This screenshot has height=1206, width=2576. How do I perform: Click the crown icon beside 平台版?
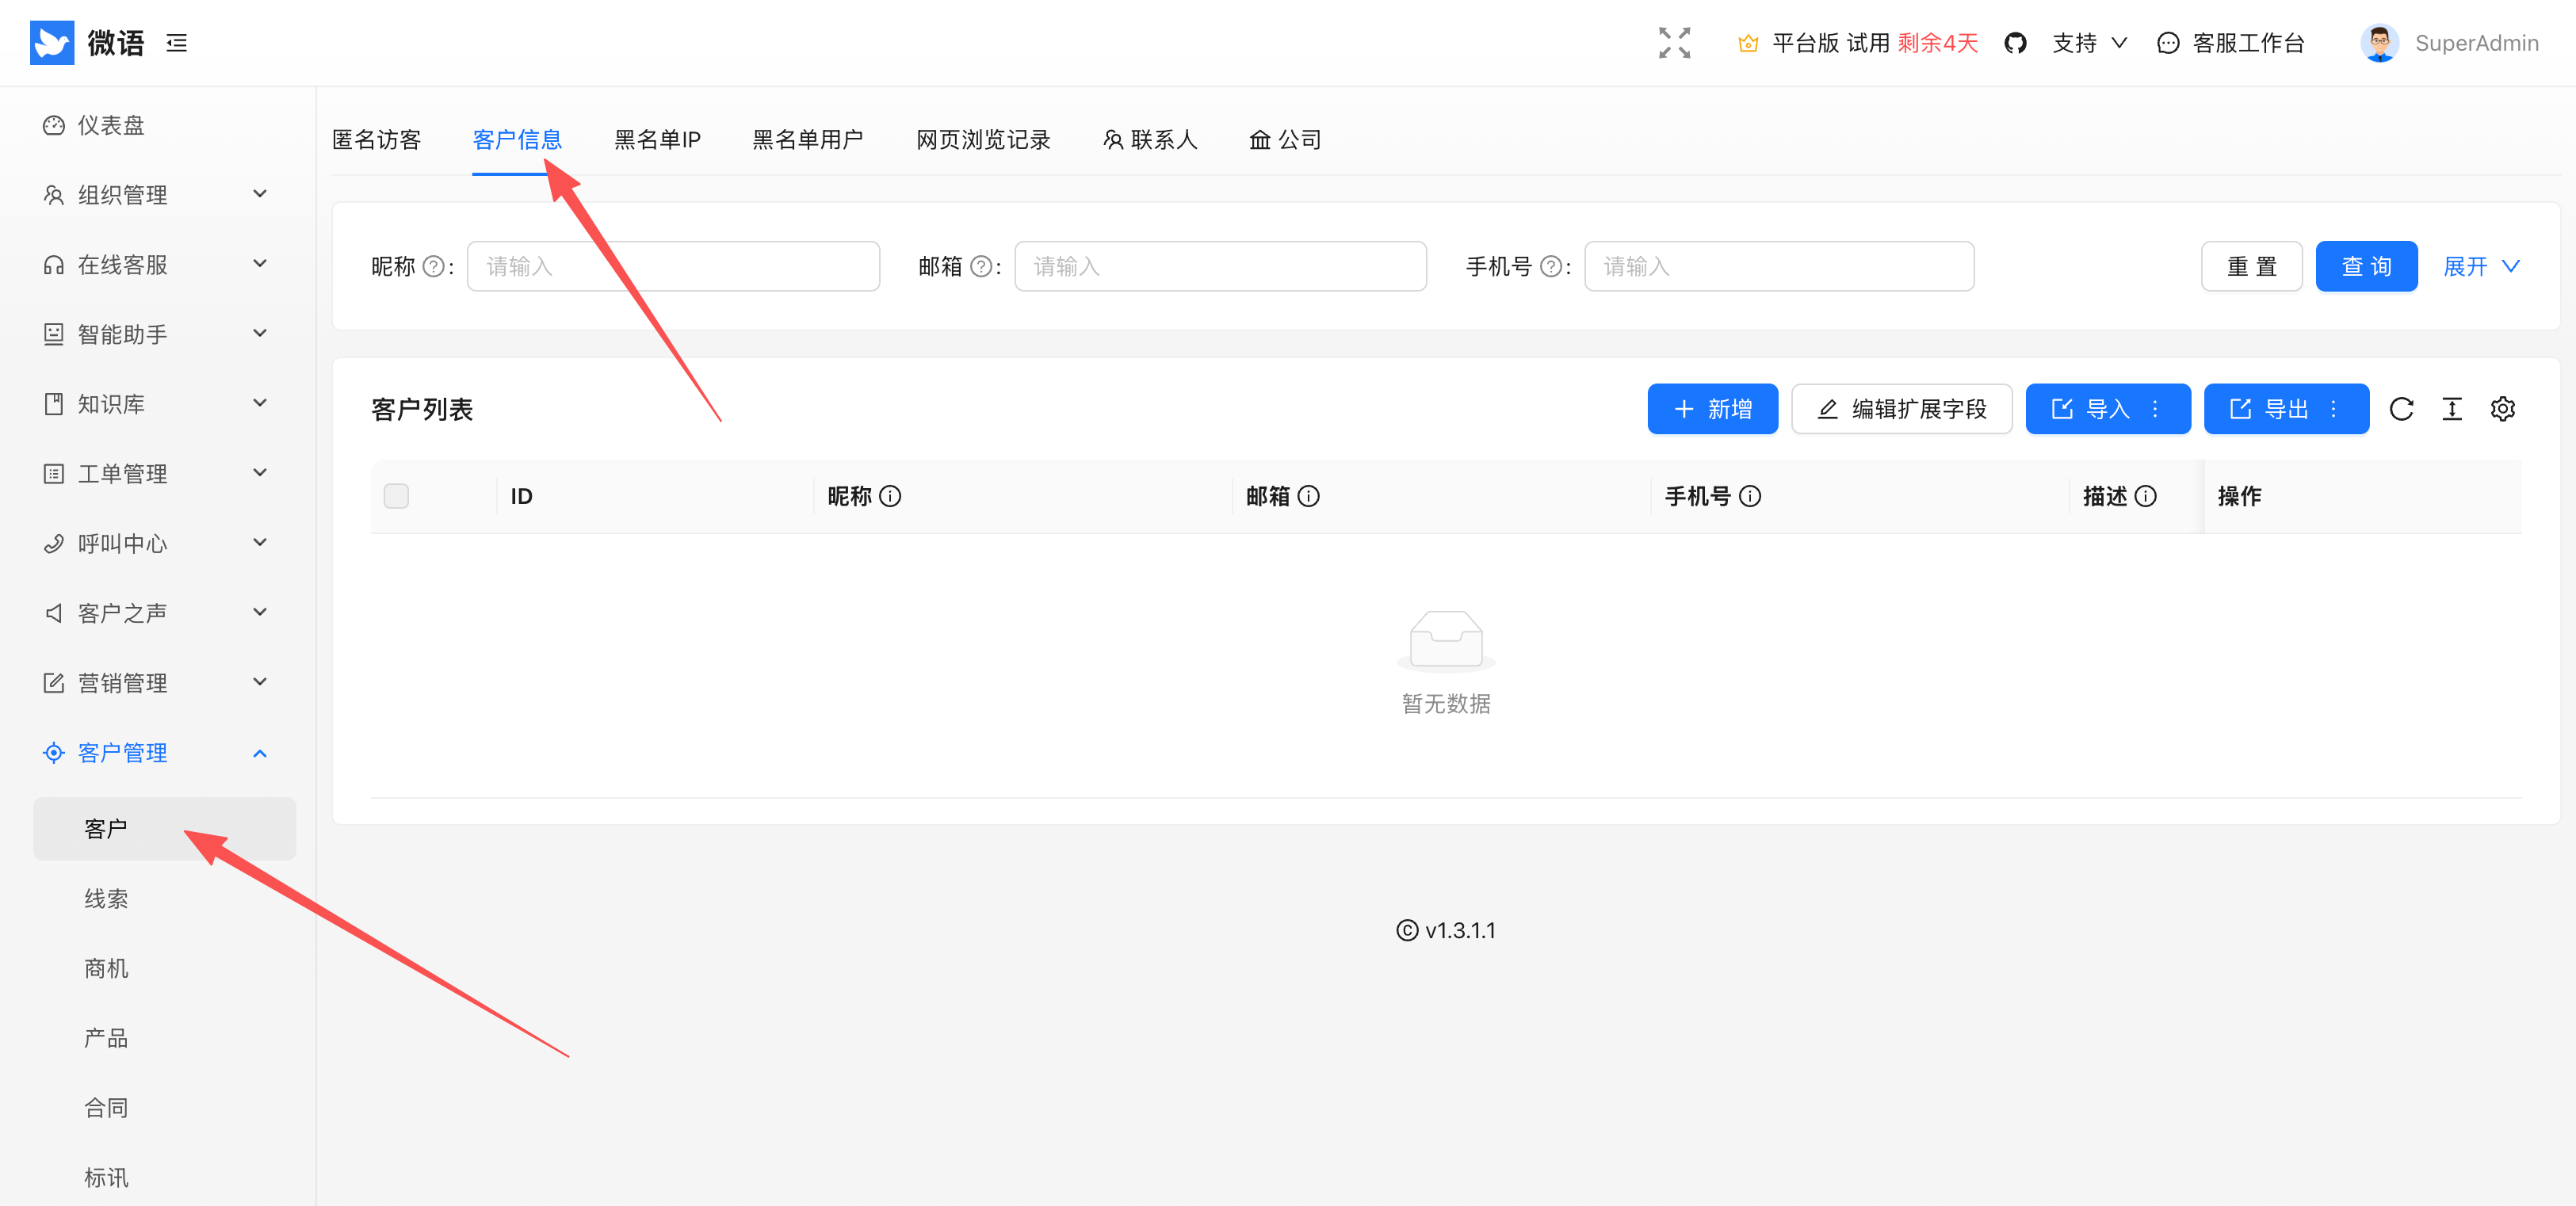coord(1747,43)
